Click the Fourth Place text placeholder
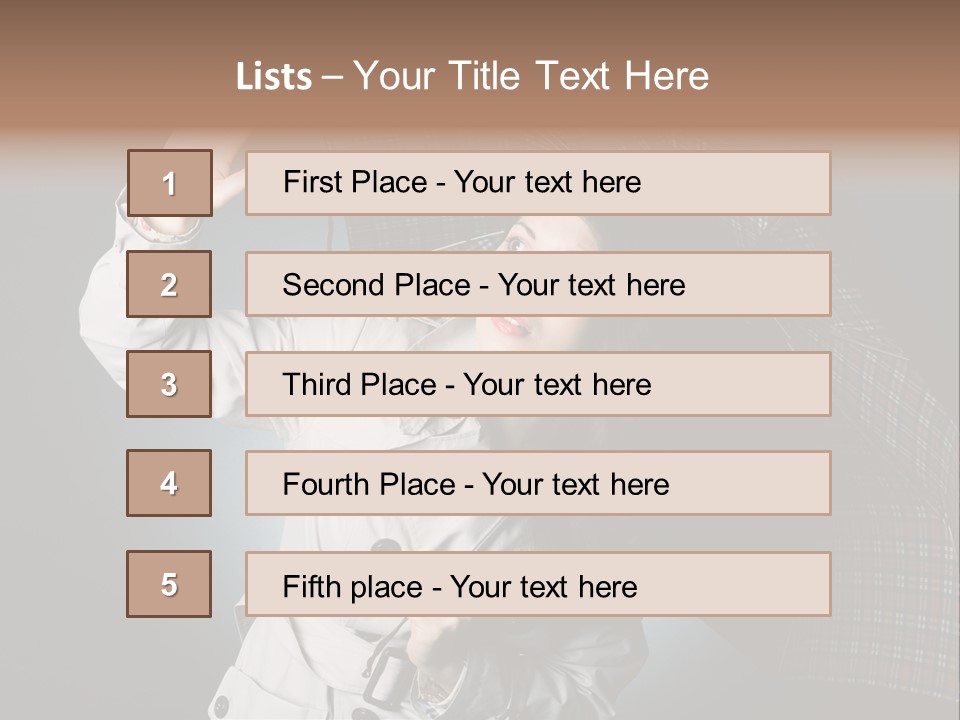The width and height of the screenshot is (960, 720). pyautogui.click(x=538, y=483)
